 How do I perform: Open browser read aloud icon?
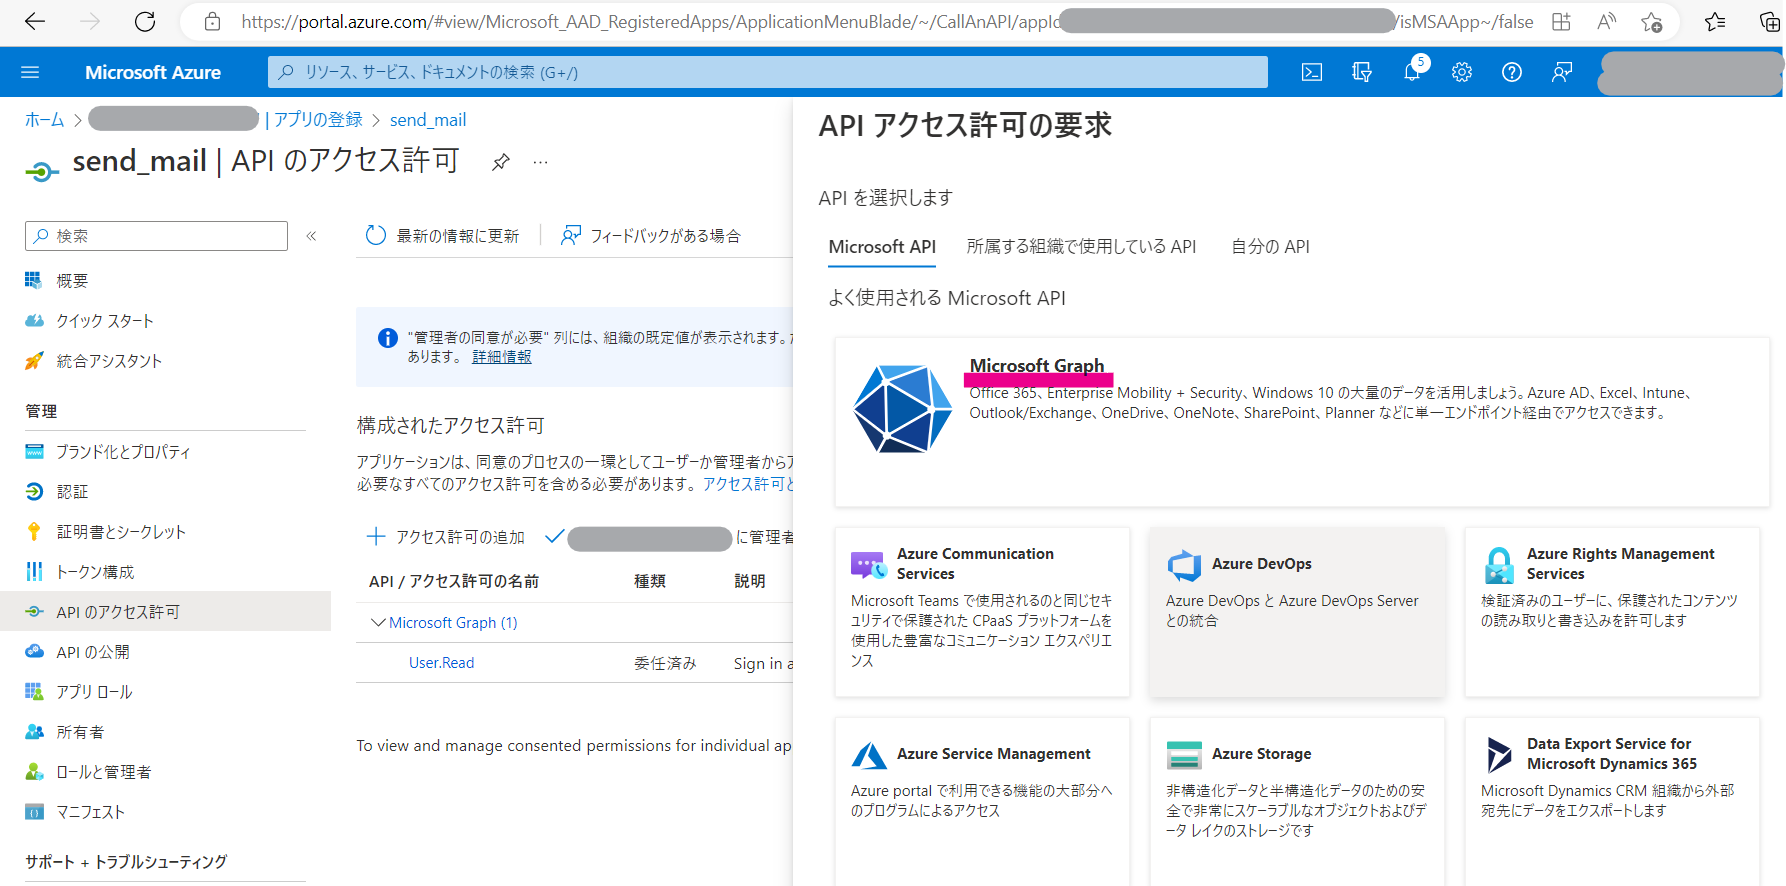tap(1607, 22)
